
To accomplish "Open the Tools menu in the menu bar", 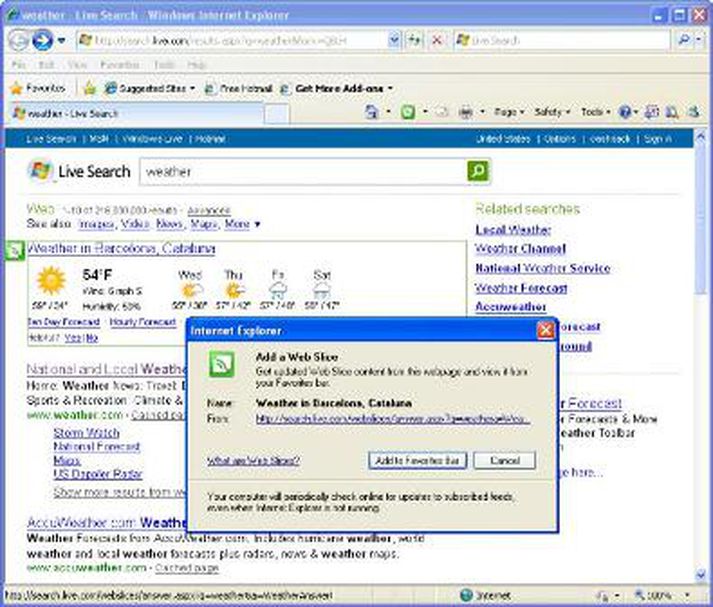I will [164, 65].
